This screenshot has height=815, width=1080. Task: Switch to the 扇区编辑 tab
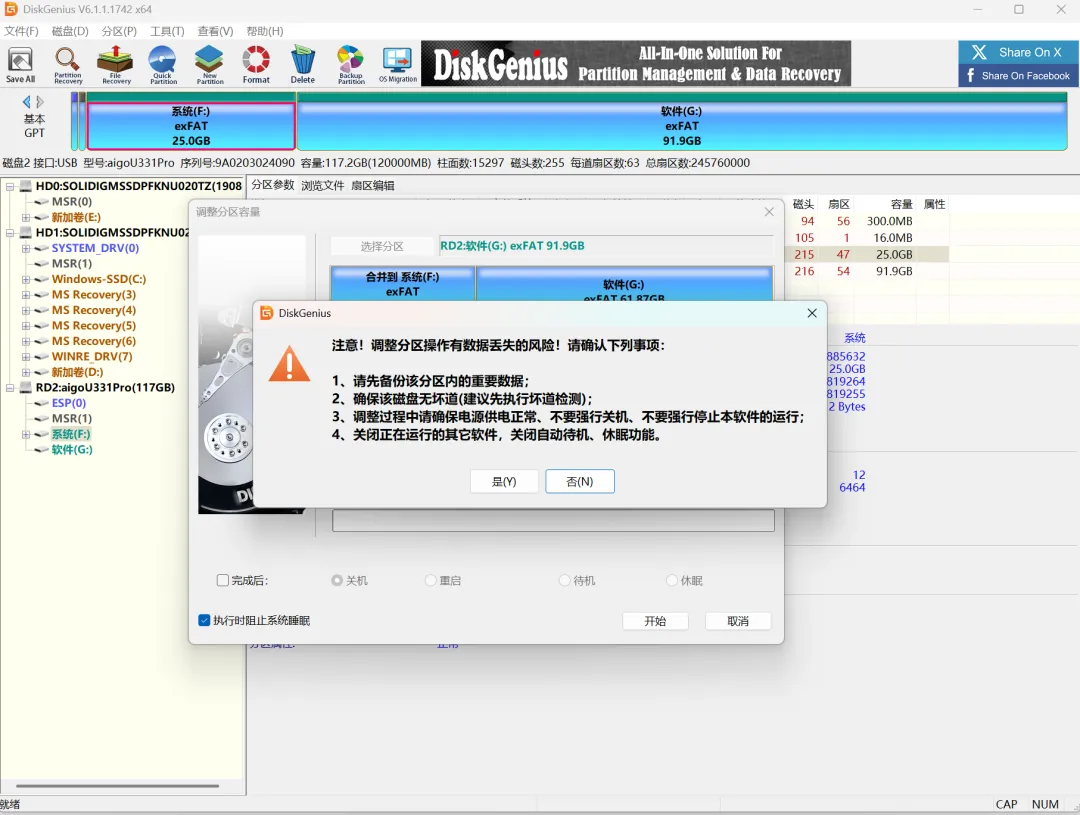pos(373,185)
